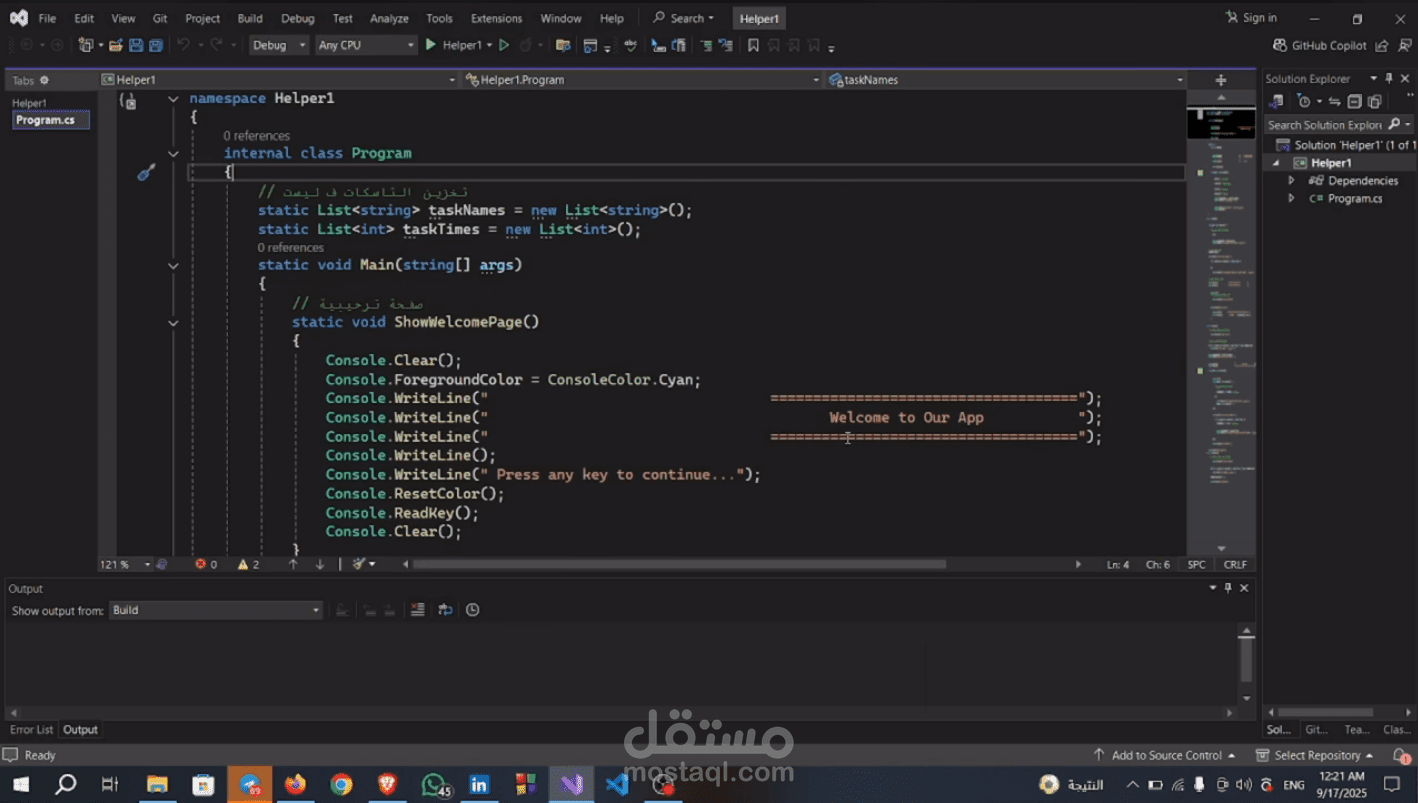Select the Solution 'Helper1' tree row
Screen dimensions: 1418x803
(1345, 145)
